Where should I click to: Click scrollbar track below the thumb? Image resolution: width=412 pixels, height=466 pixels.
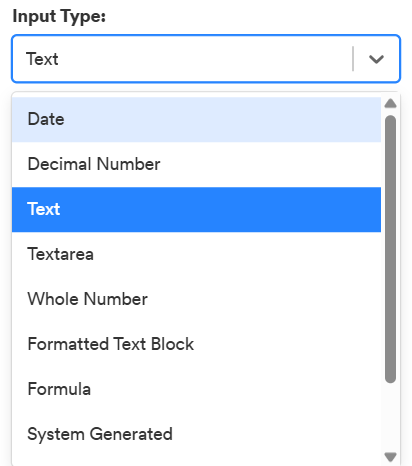point(390,417)
